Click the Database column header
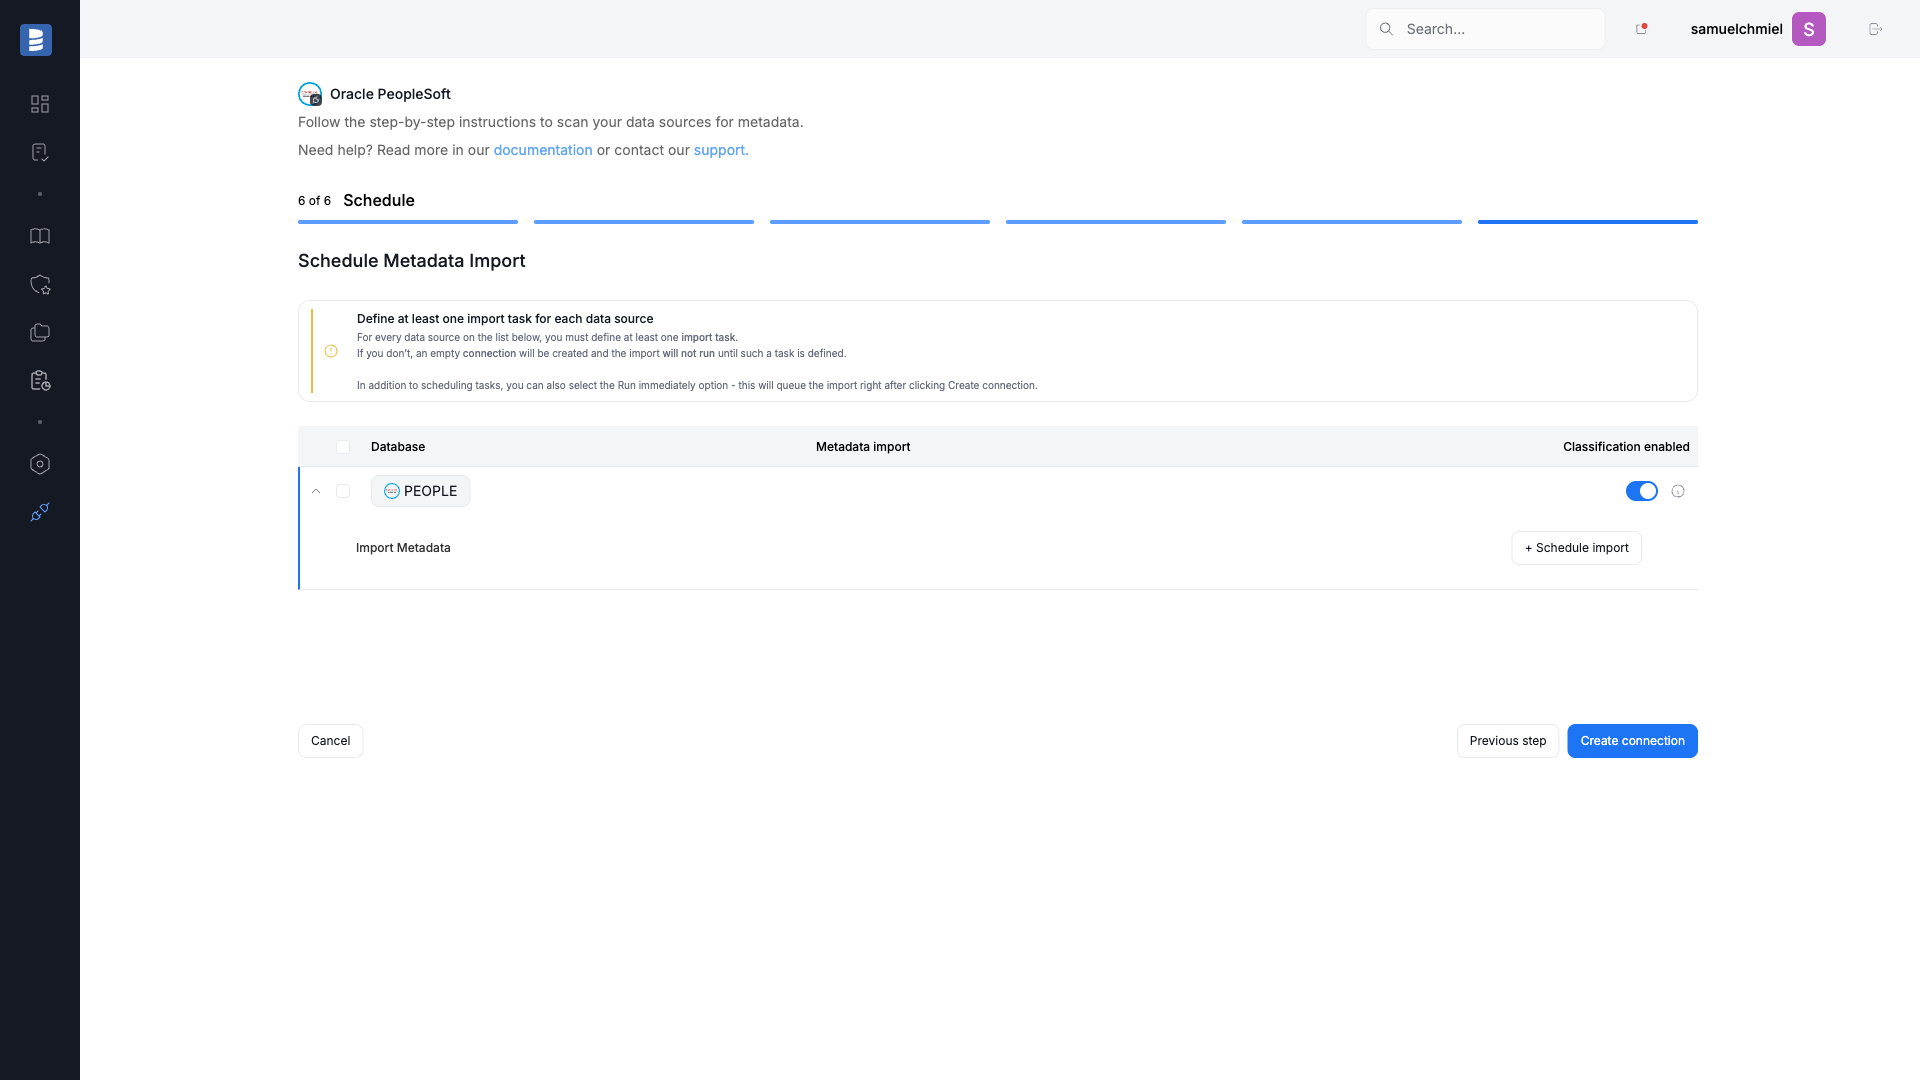The height and width of the screenshot is (1080, 1920). point(398,447)
